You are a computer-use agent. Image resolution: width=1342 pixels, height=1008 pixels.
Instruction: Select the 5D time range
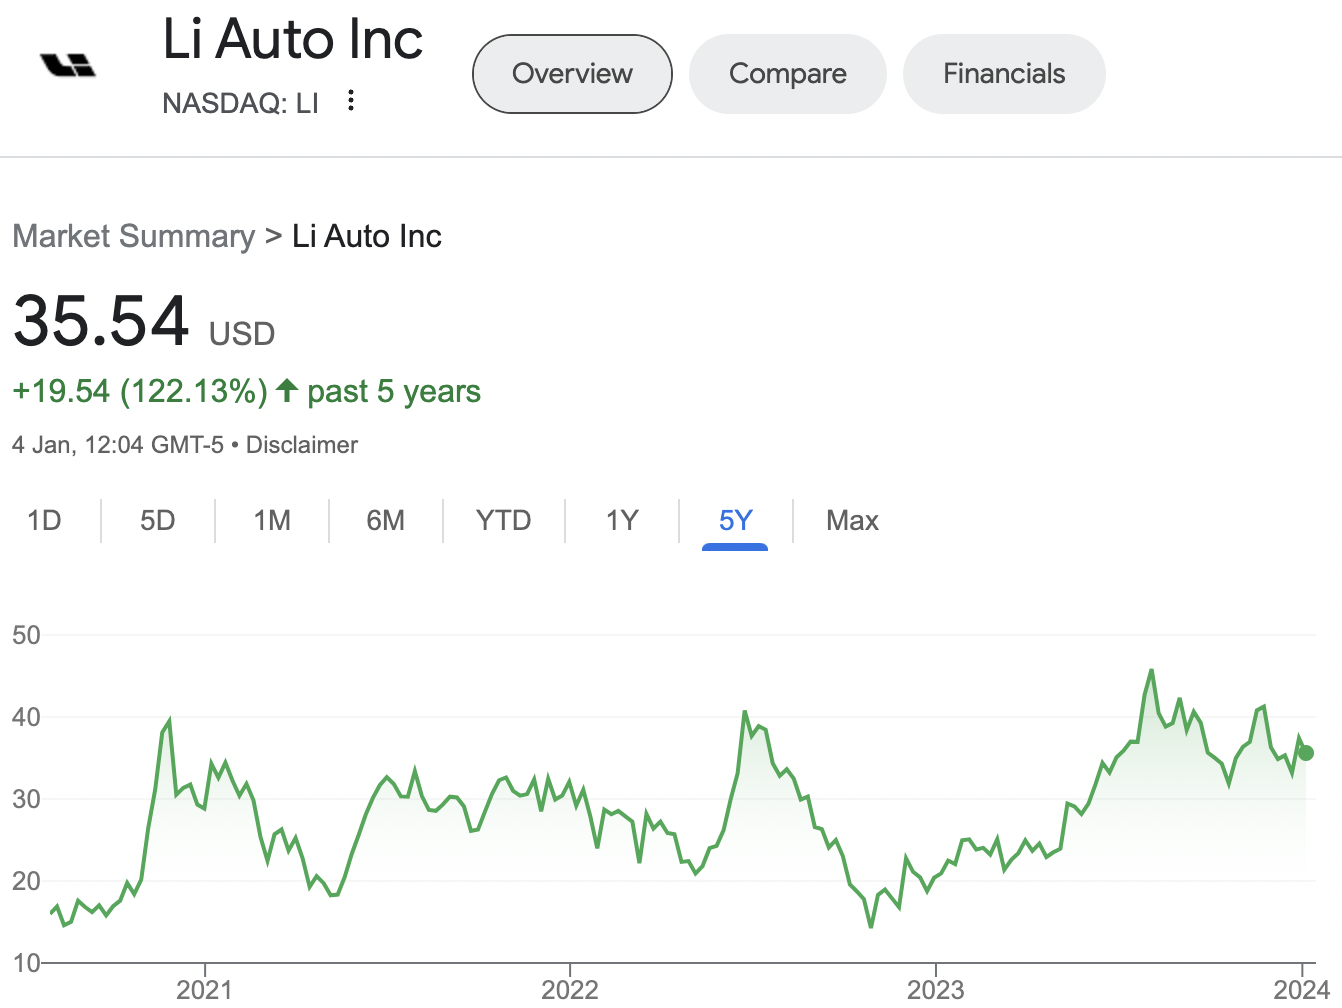(x=158, y=520)
